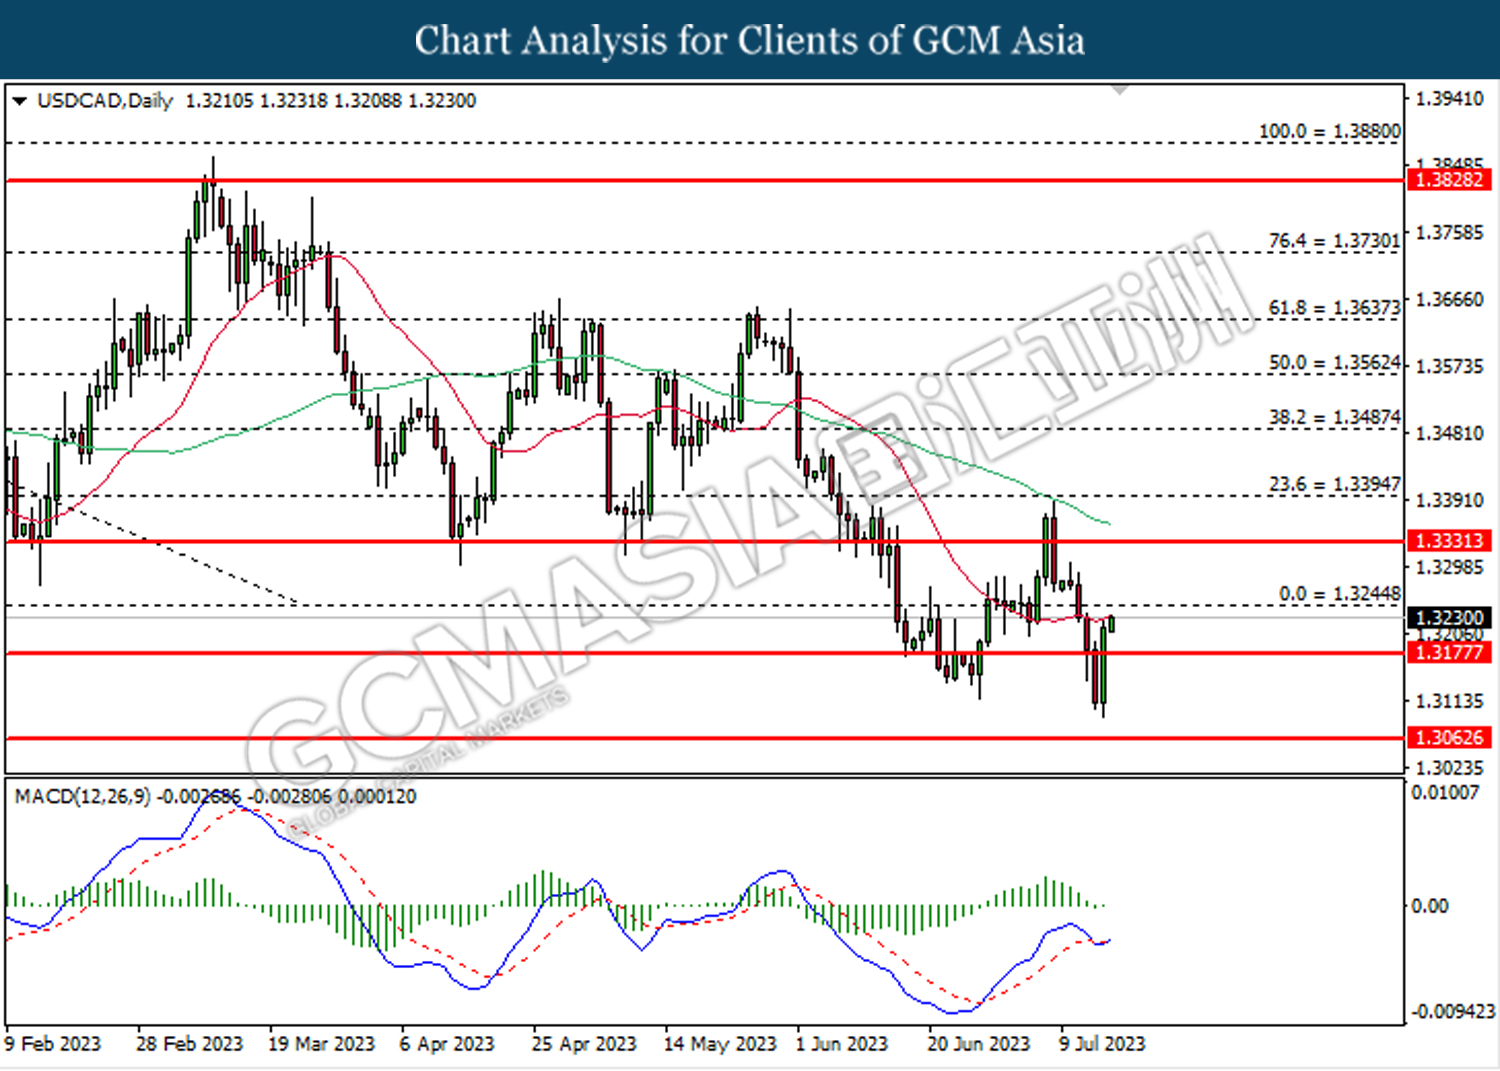Screen dimensions: 1500x1071
Task: Click the MACD -0.009423 scale value
Action: click(1453, 1012)
